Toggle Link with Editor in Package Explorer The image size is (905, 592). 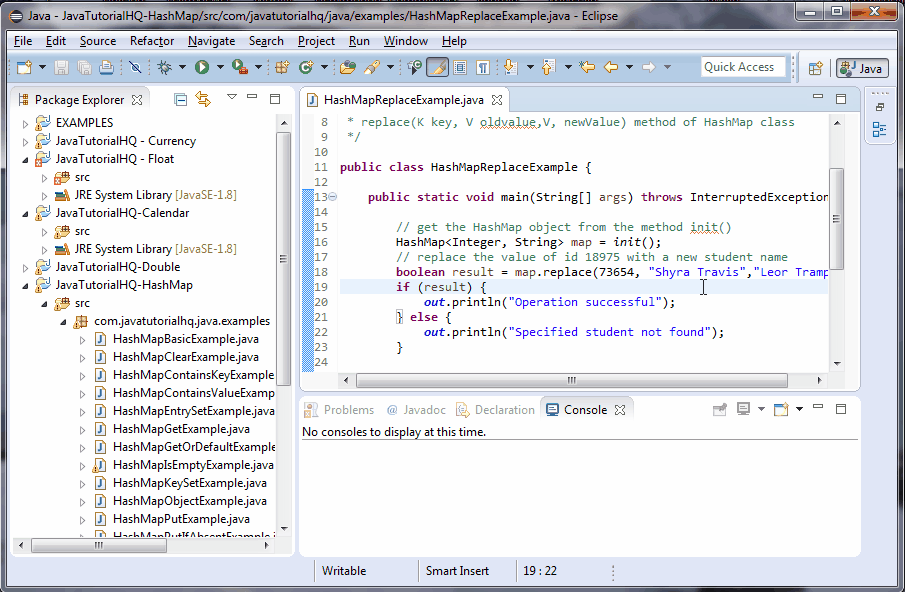pyautogui.click(x=203, y=99)
